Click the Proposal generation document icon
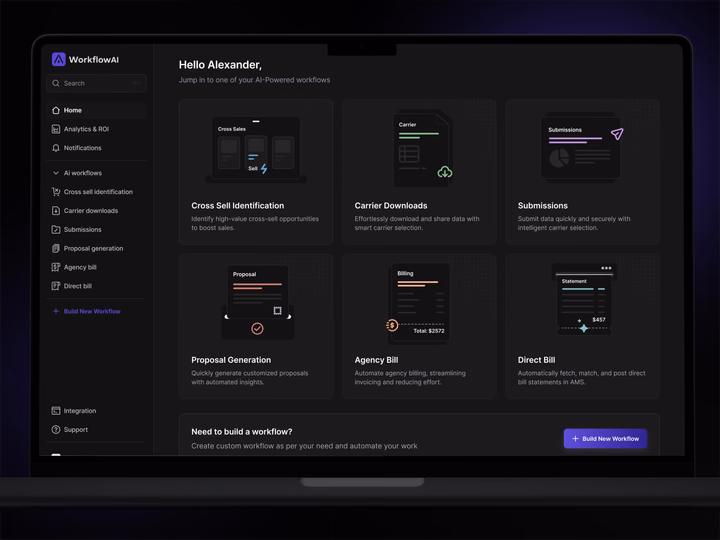 point(56,248)
